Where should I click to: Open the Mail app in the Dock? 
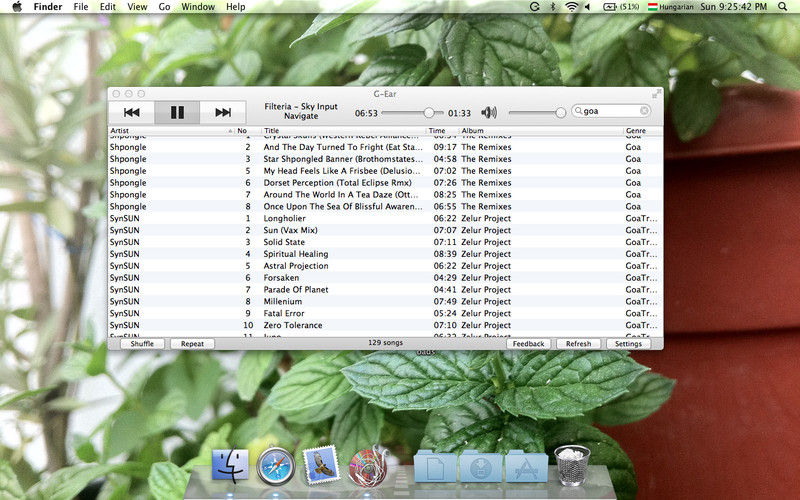[321, 464]
